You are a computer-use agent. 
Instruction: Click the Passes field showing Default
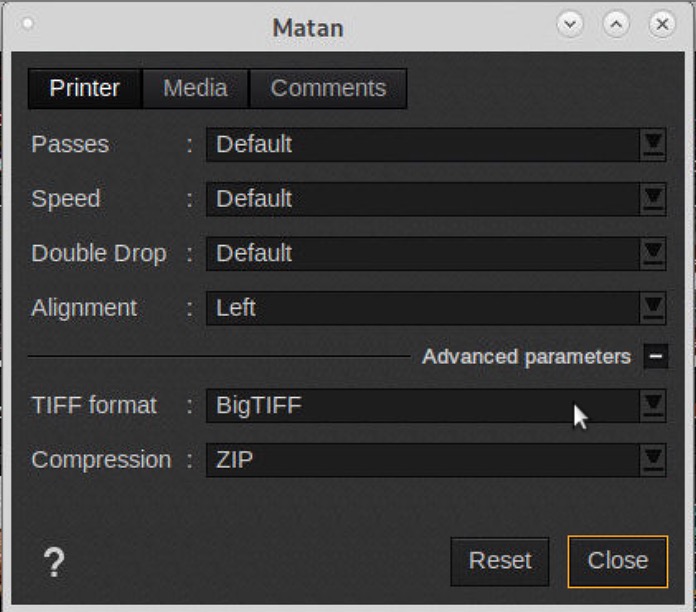[422, 145]
